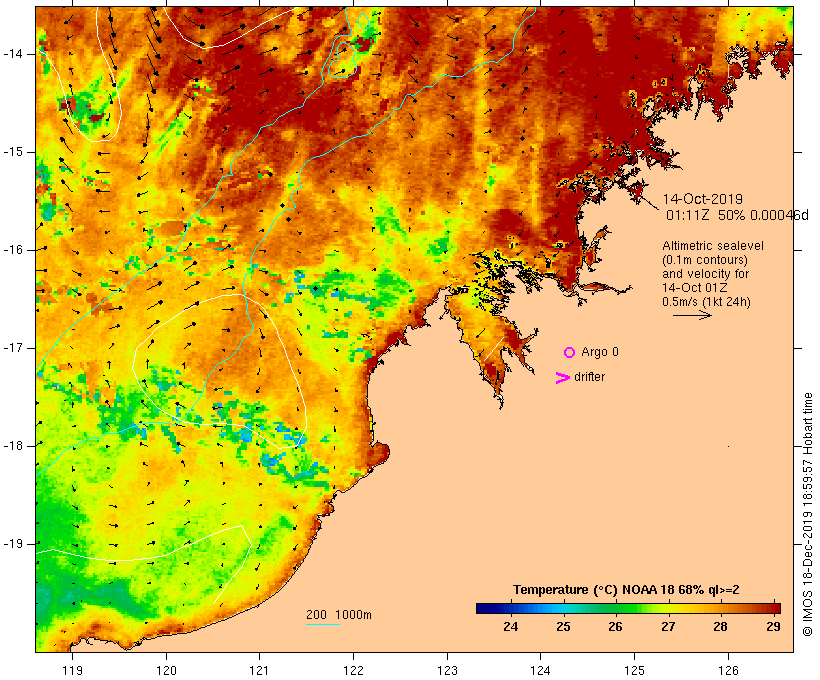Click the '-18' latitude axis label
Viewport: 820px width, 680px height.
[12, 446]
